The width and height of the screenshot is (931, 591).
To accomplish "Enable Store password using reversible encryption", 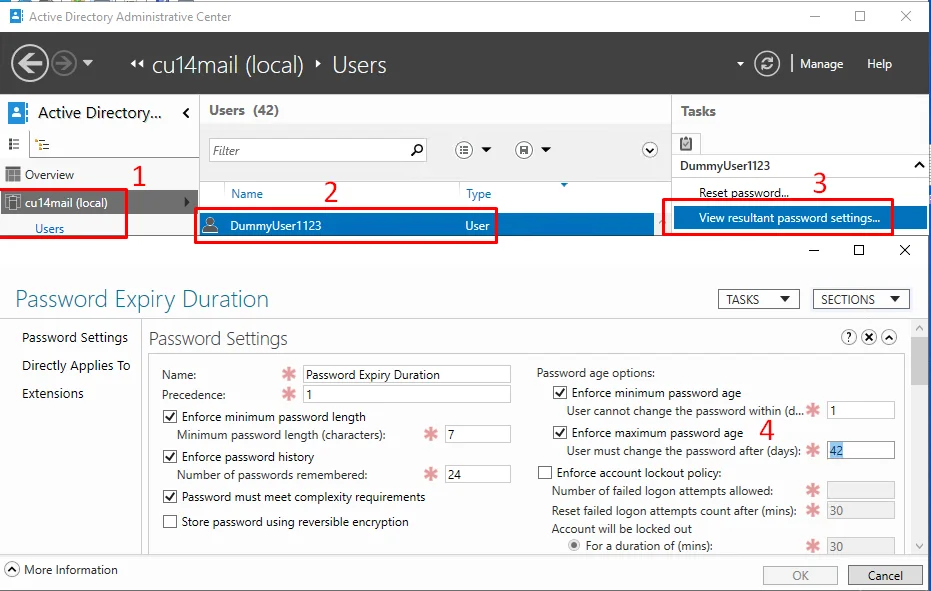I will pyautogui.click(x=170, y=522).
